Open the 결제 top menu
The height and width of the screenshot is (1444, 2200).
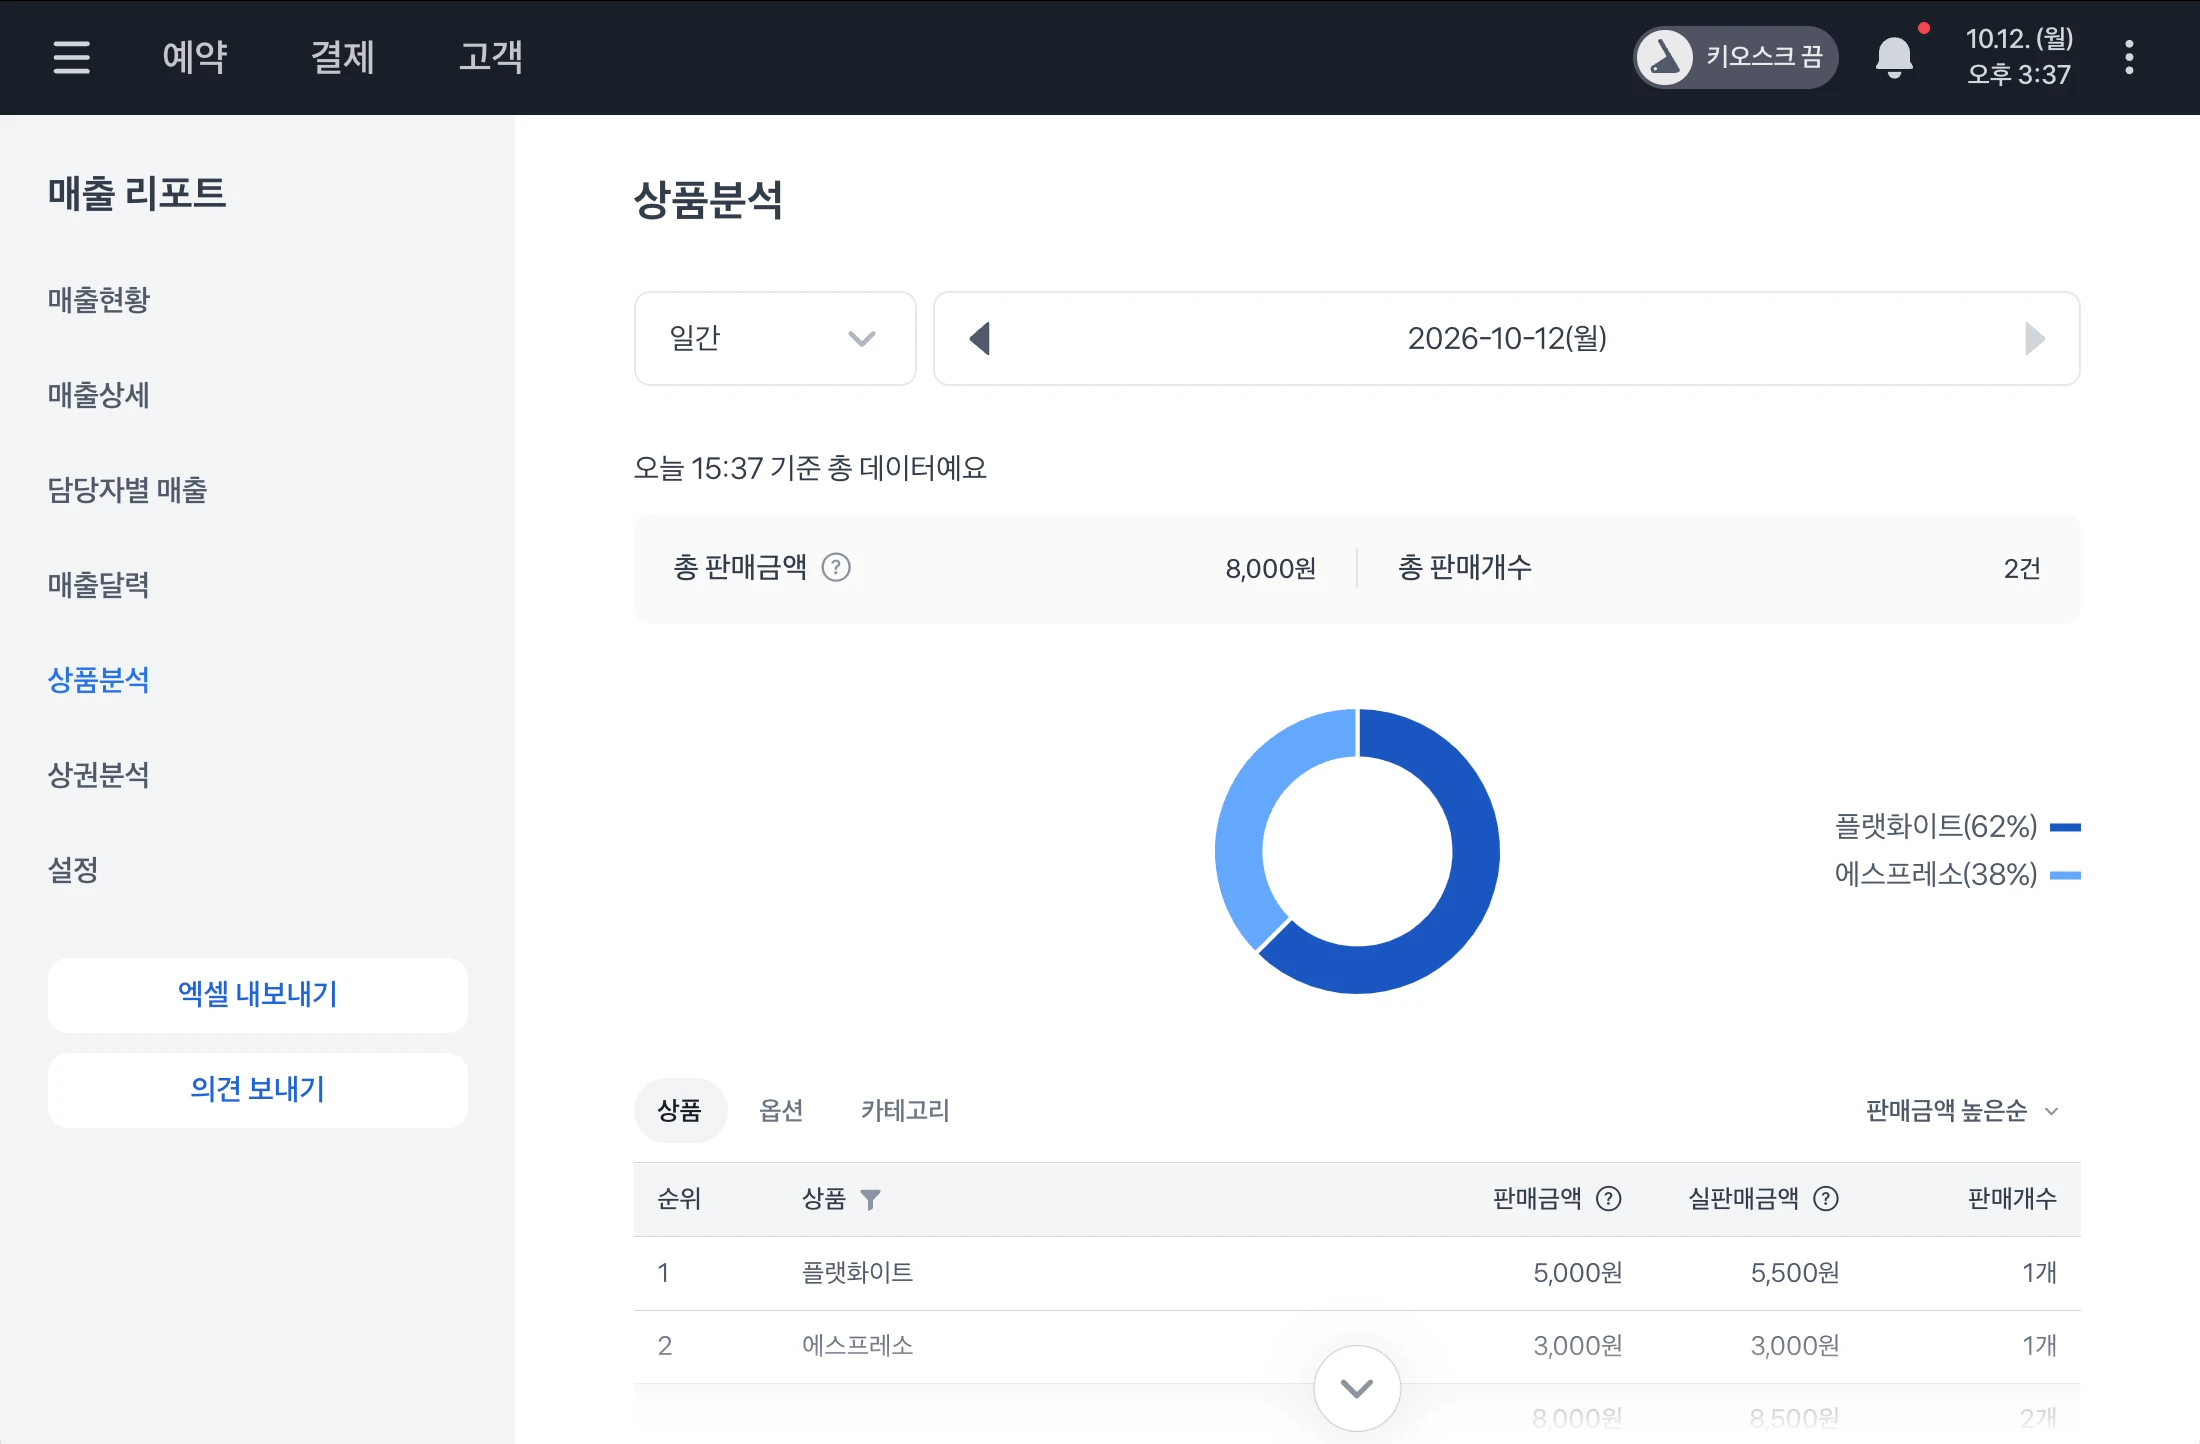tap(343, 57)
